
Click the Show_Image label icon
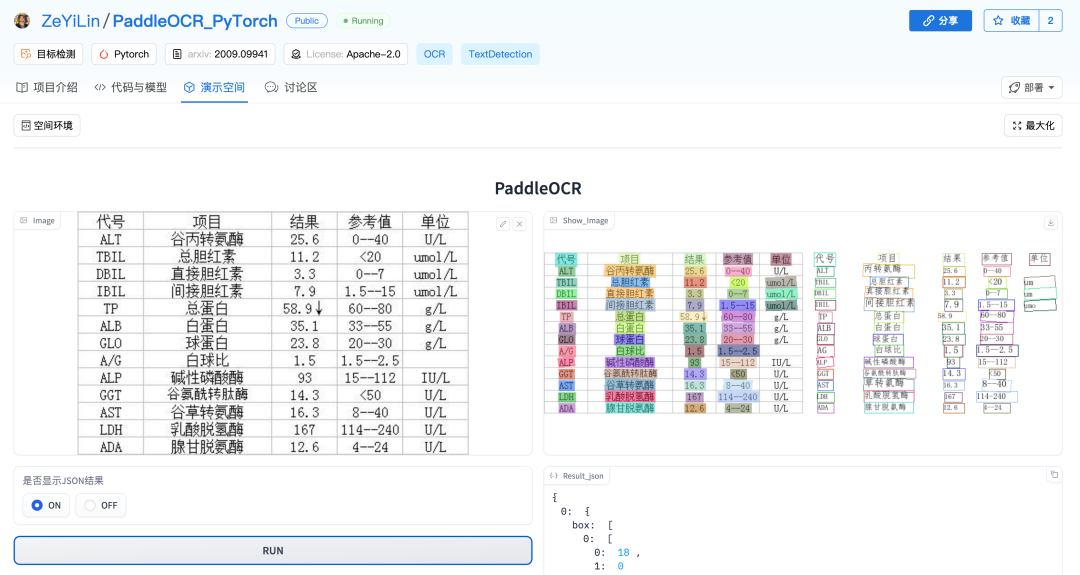point(554,220)
